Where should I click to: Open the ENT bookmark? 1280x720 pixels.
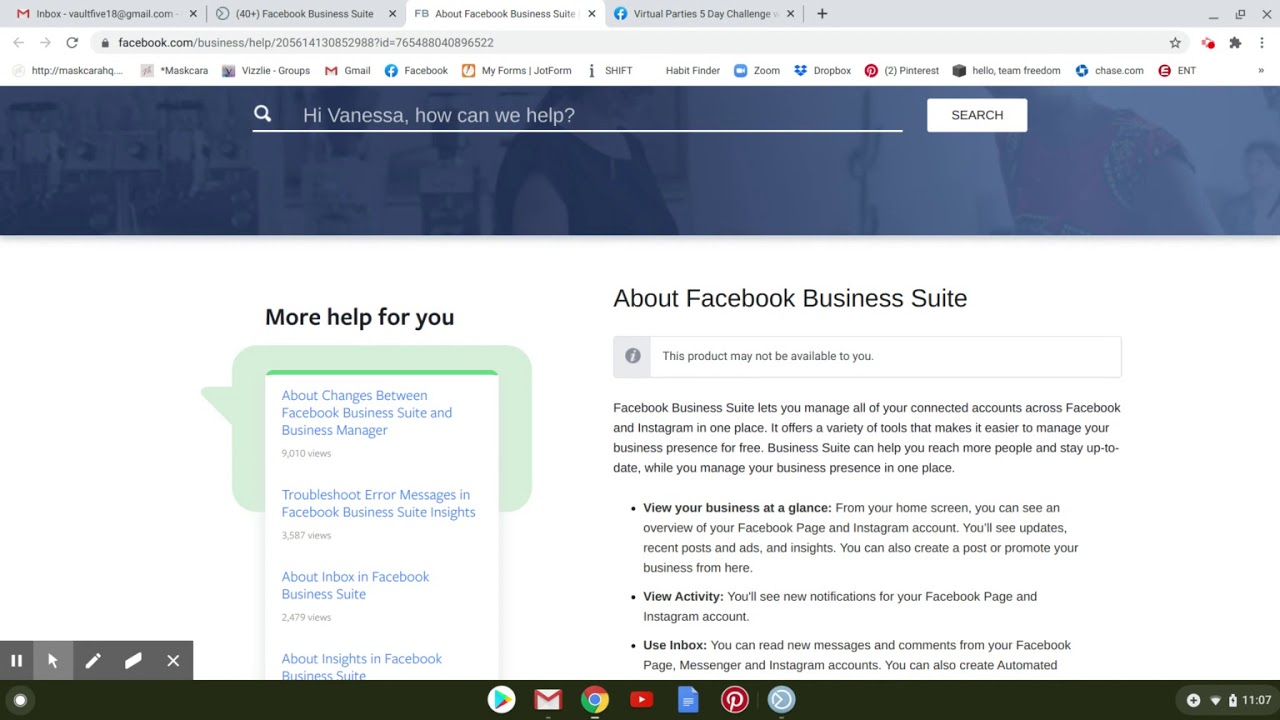1177,71
